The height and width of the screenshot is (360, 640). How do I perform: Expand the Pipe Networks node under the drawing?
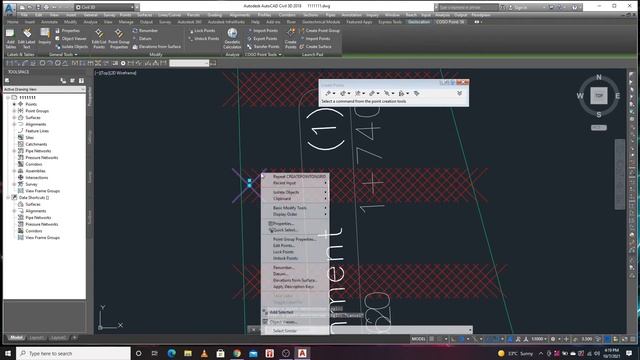pyautogui.click(x=14, y=151)
